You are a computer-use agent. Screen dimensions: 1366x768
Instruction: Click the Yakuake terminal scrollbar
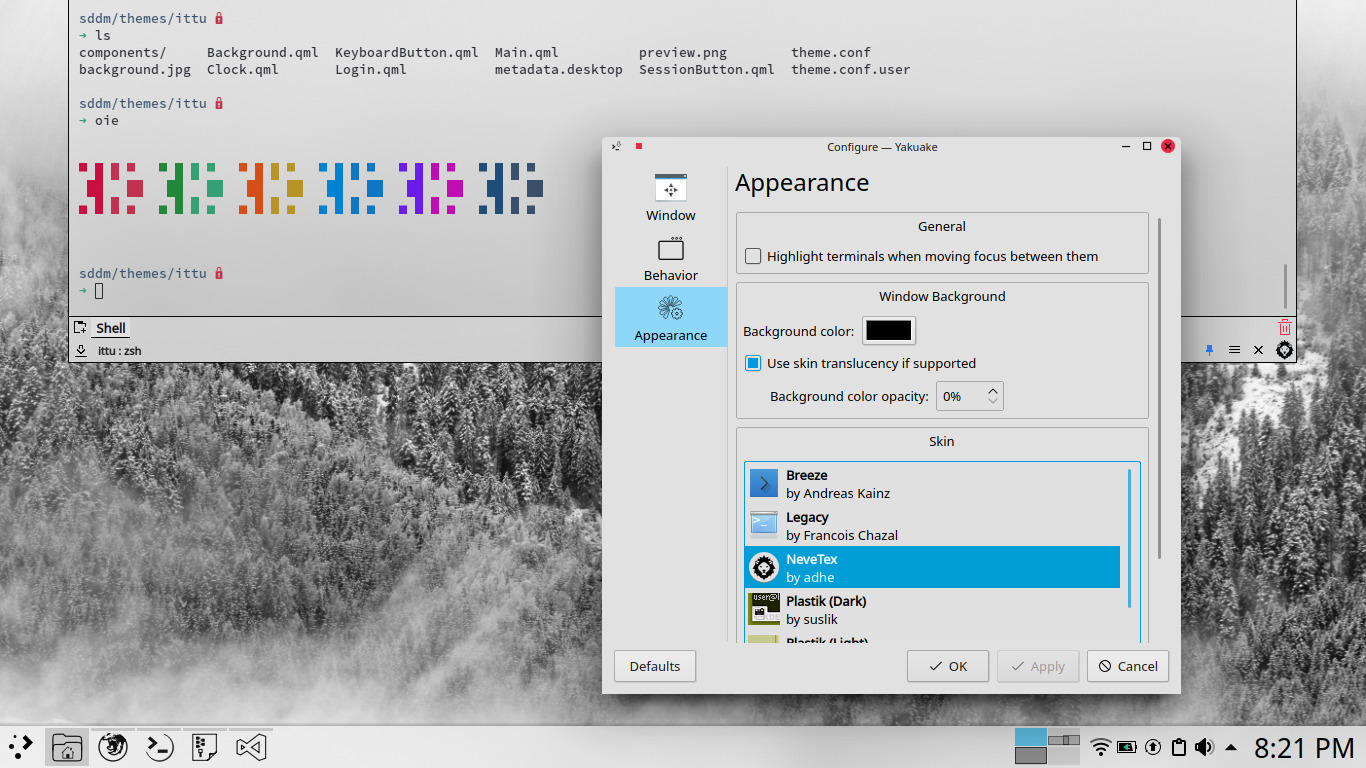(1286, 286)
